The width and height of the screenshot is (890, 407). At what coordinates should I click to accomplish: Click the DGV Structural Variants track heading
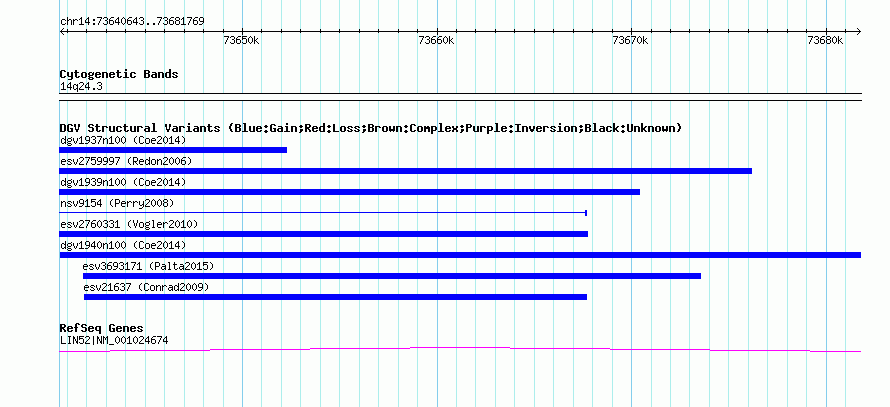(371, 128)
